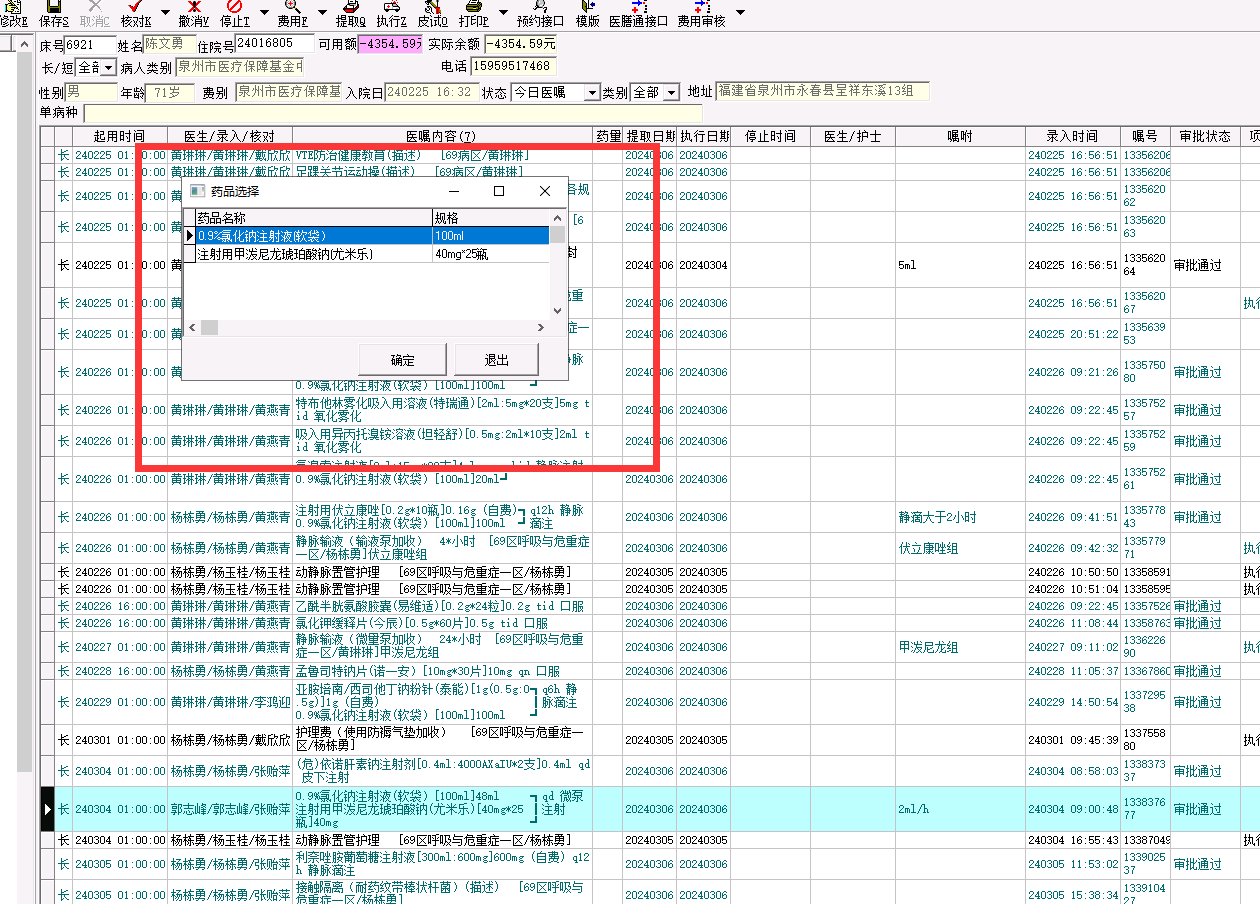
Task: Expand the arrow next to 费用F
Action: (321, 12)
